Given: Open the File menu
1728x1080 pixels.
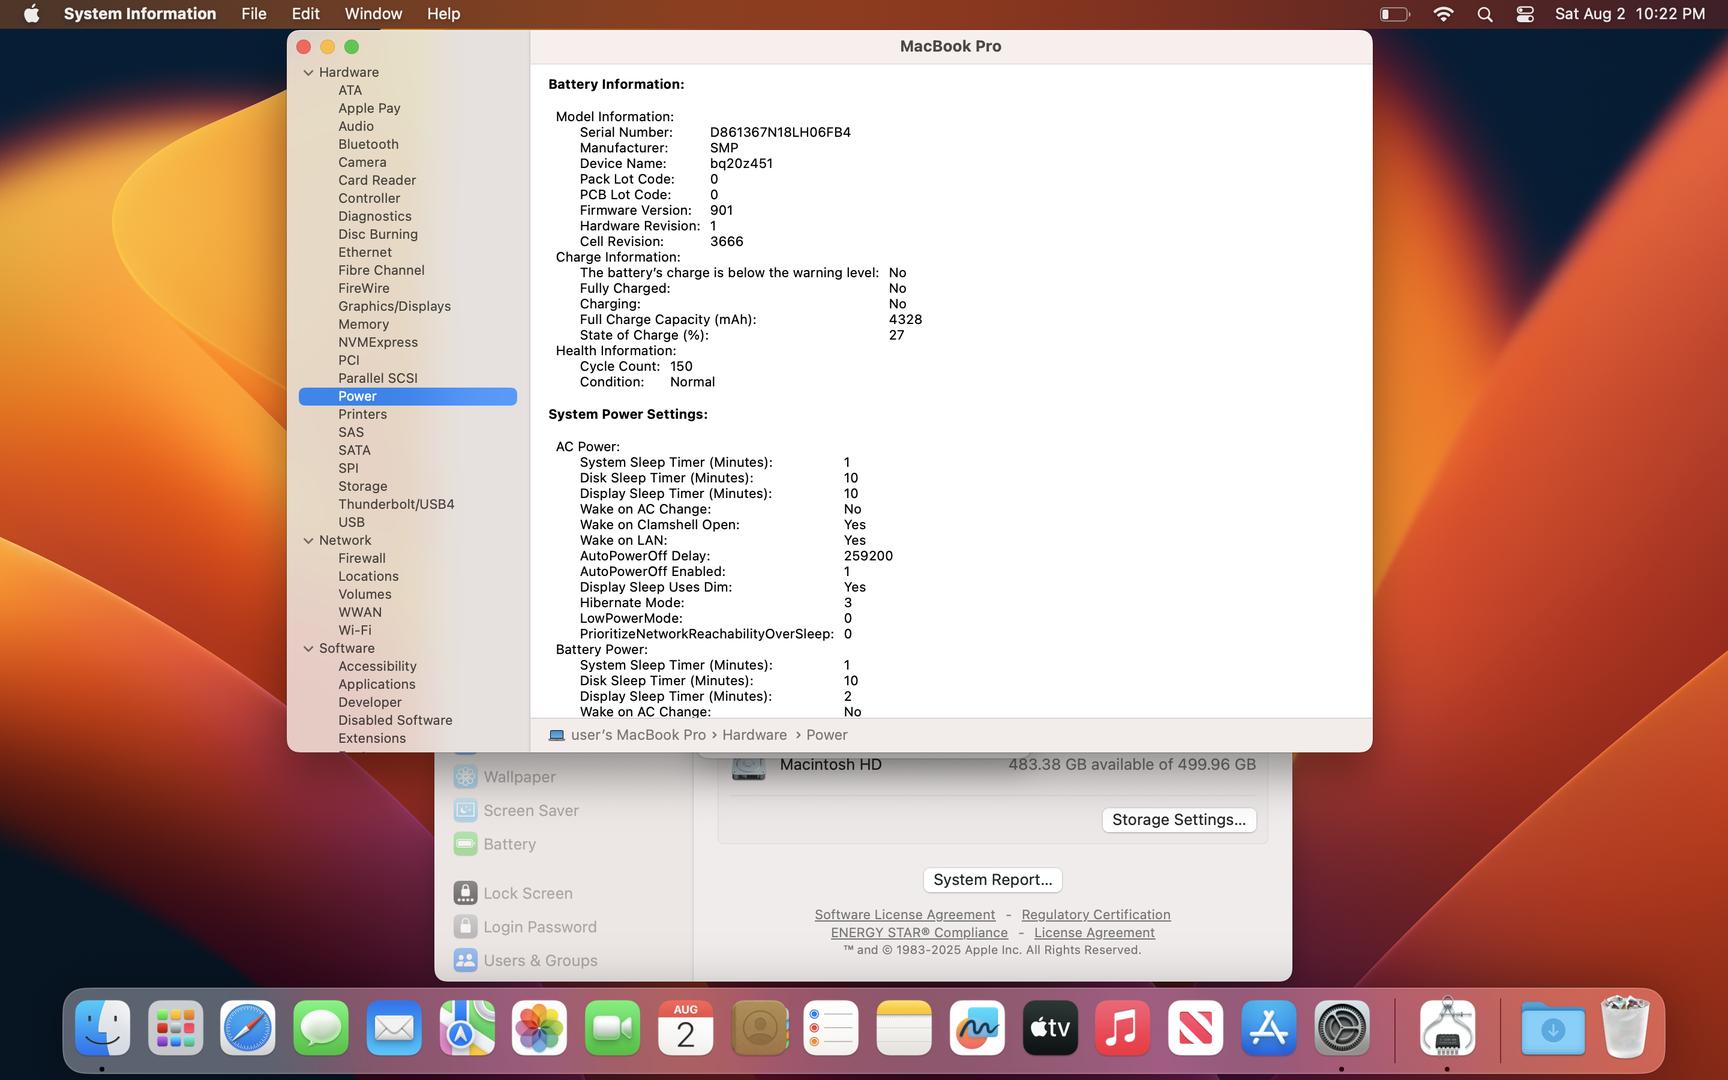Looking at the screenshot, I should [254, 14].
